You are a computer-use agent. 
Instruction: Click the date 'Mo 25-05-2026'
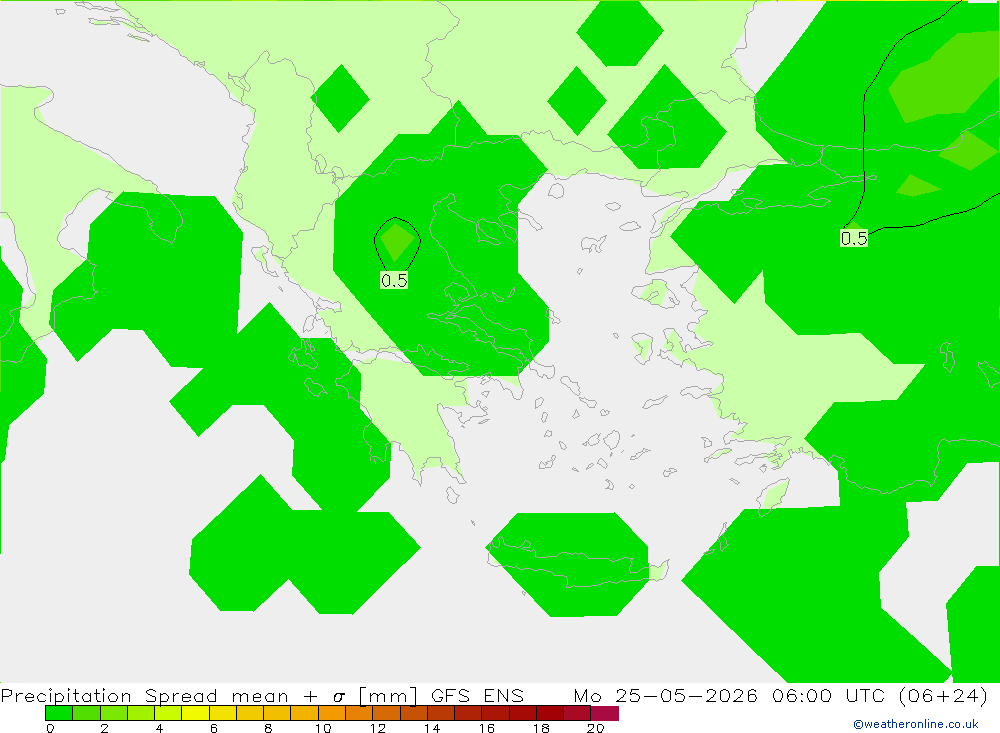pos(666,695)
